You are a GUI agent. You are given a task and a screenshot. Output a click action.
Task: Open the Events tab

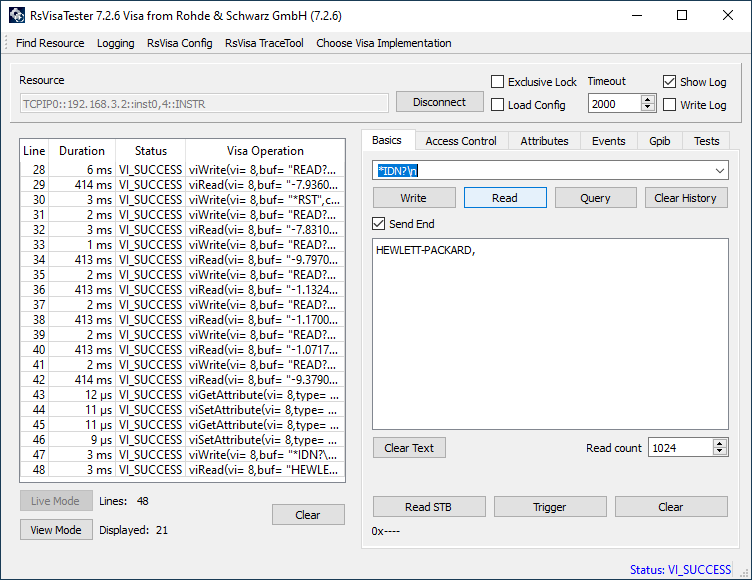pyautogui.click(x=609, y=141)
